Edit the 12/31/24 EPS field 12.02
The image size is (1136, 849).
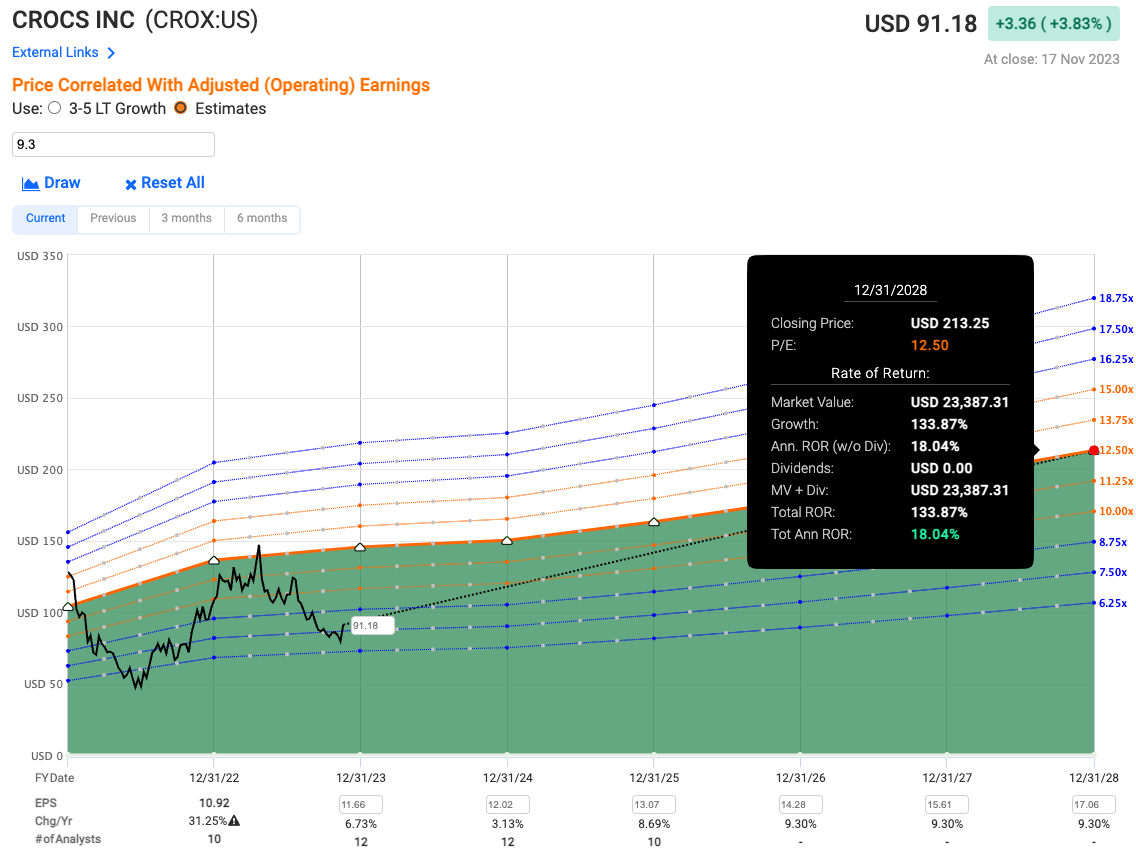click(x=508, y=804)
